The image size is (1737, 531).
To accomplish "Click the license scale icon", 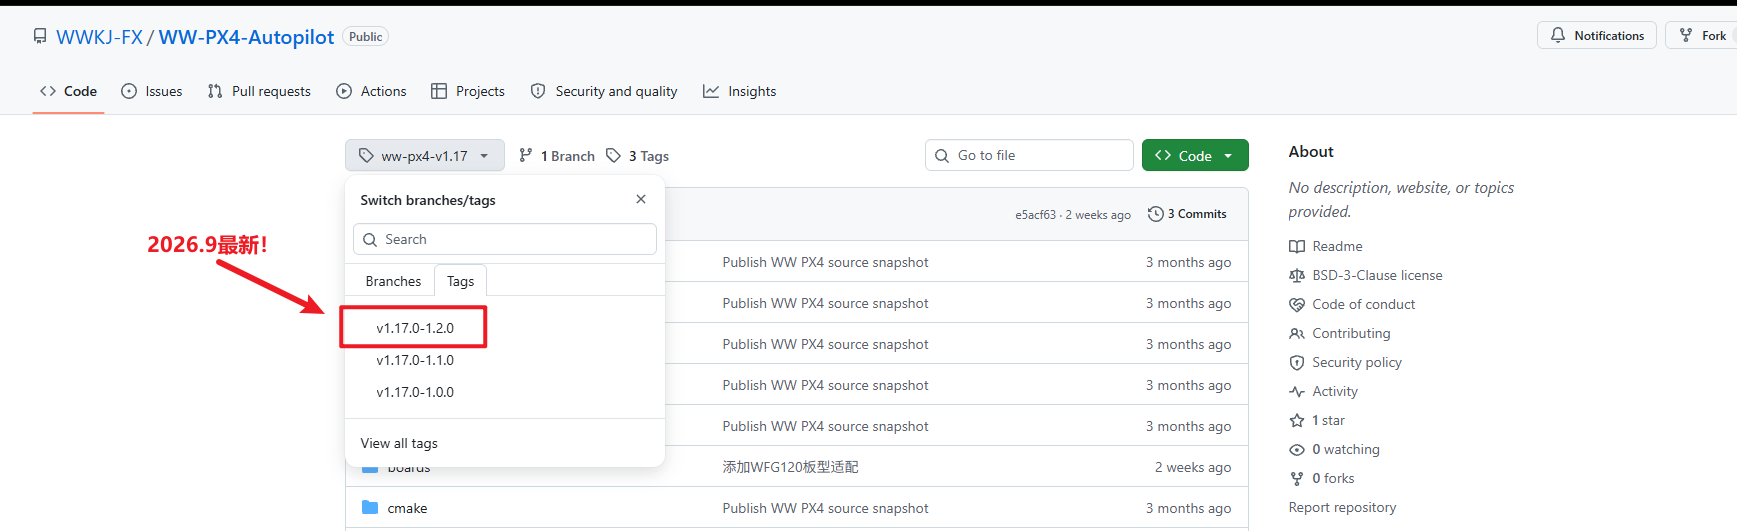I will click(x=1297, y=275).
